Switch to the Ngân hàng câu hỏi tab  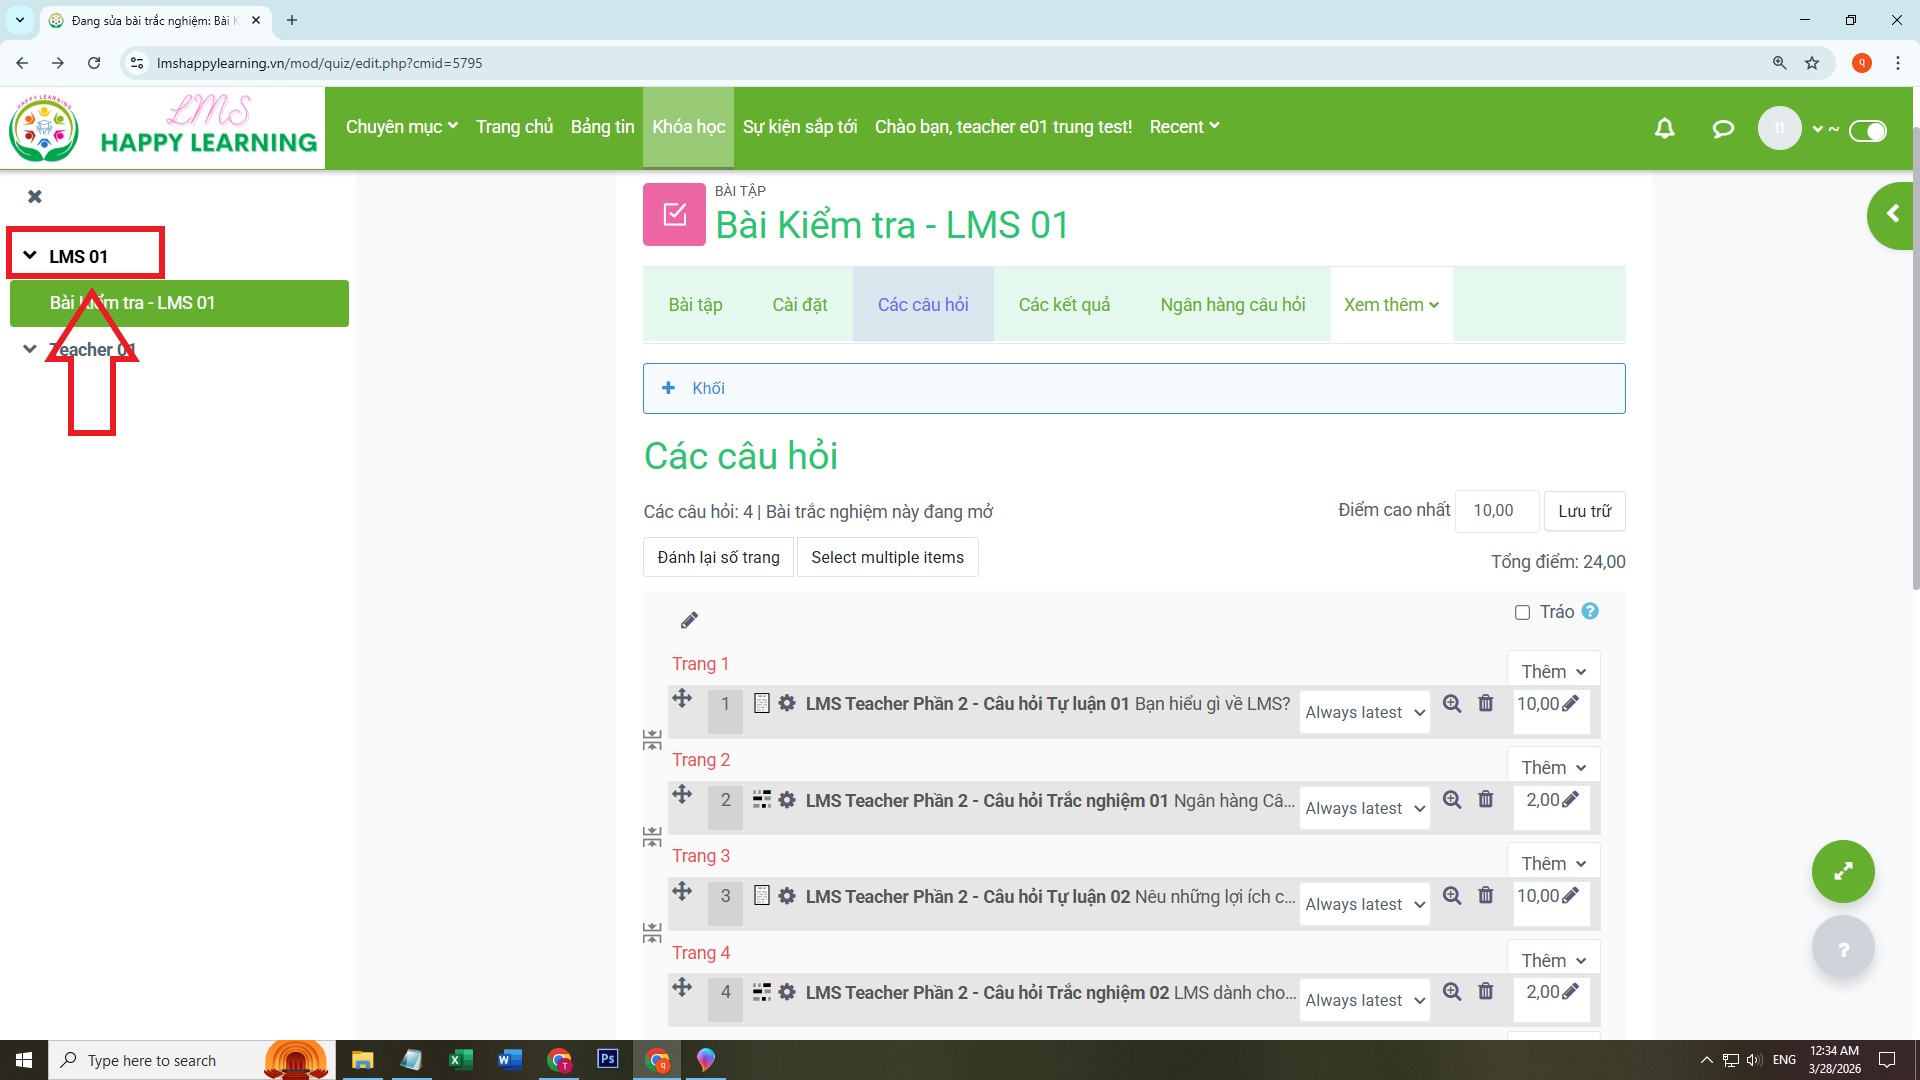1232,305
